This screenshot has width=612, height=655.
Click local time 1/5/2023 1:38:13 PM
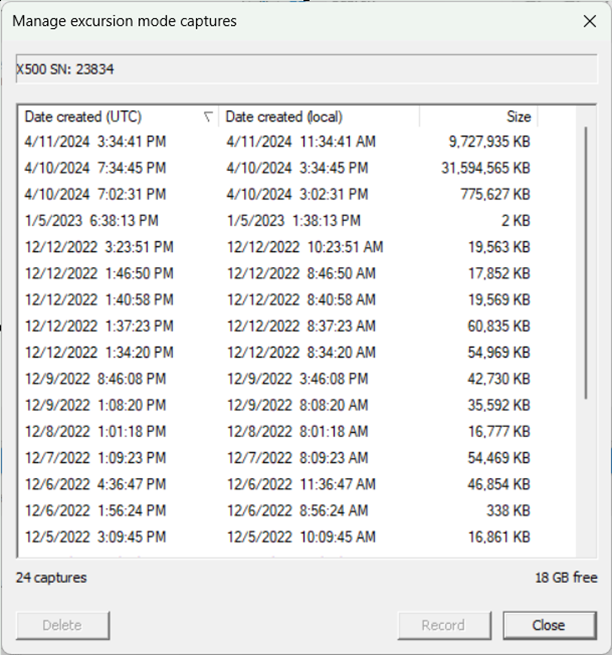tap(293, 221)
